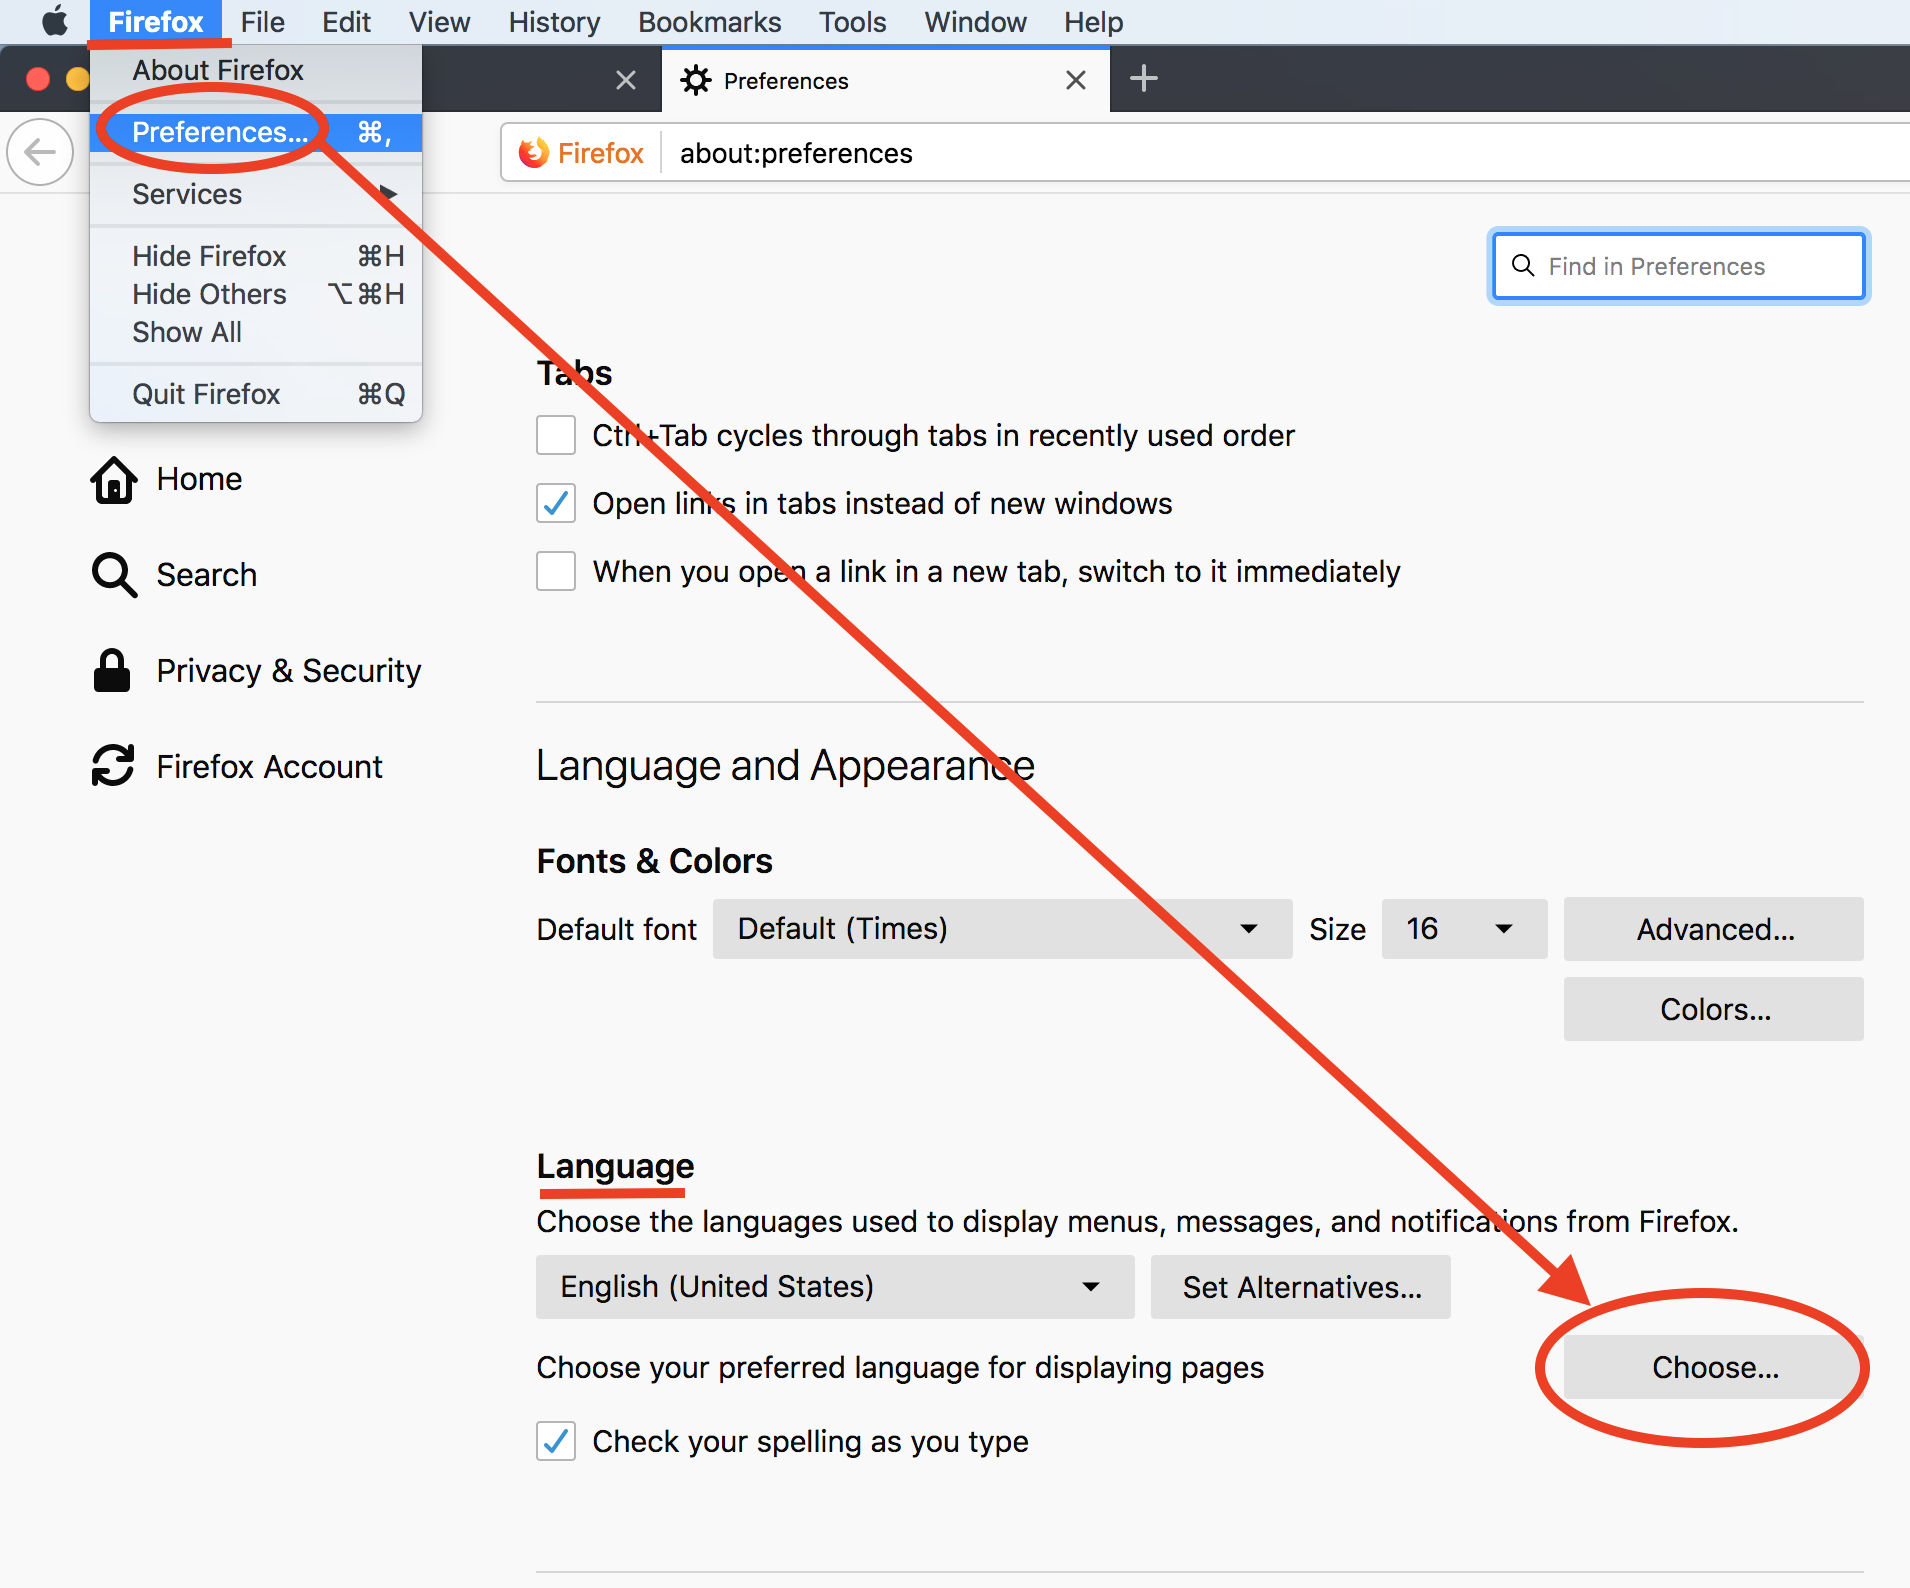Open the Apple menu

tap(55, 21)
